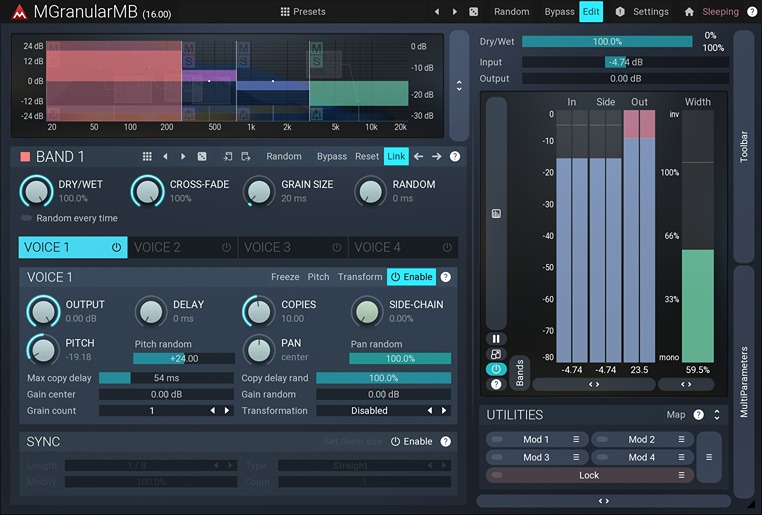
Task: Toggle the Random every time switch
Action: (x=26, y=218)
